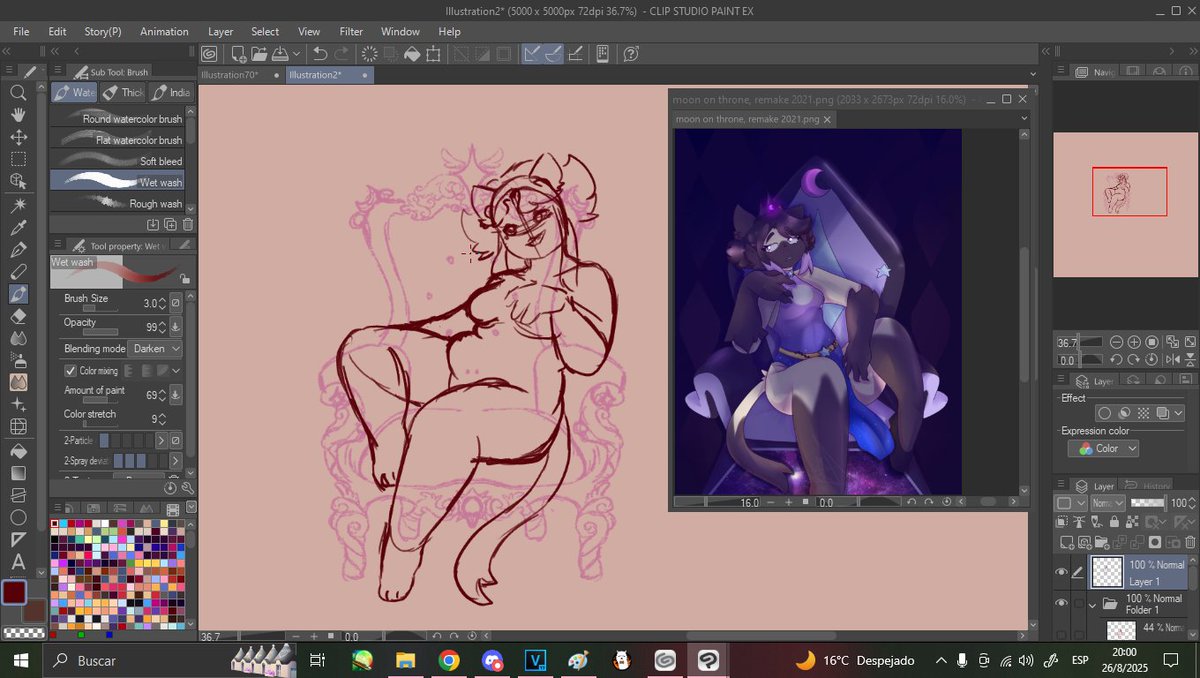Toggle Snap to grid toolbar icon

click(575, 54)
